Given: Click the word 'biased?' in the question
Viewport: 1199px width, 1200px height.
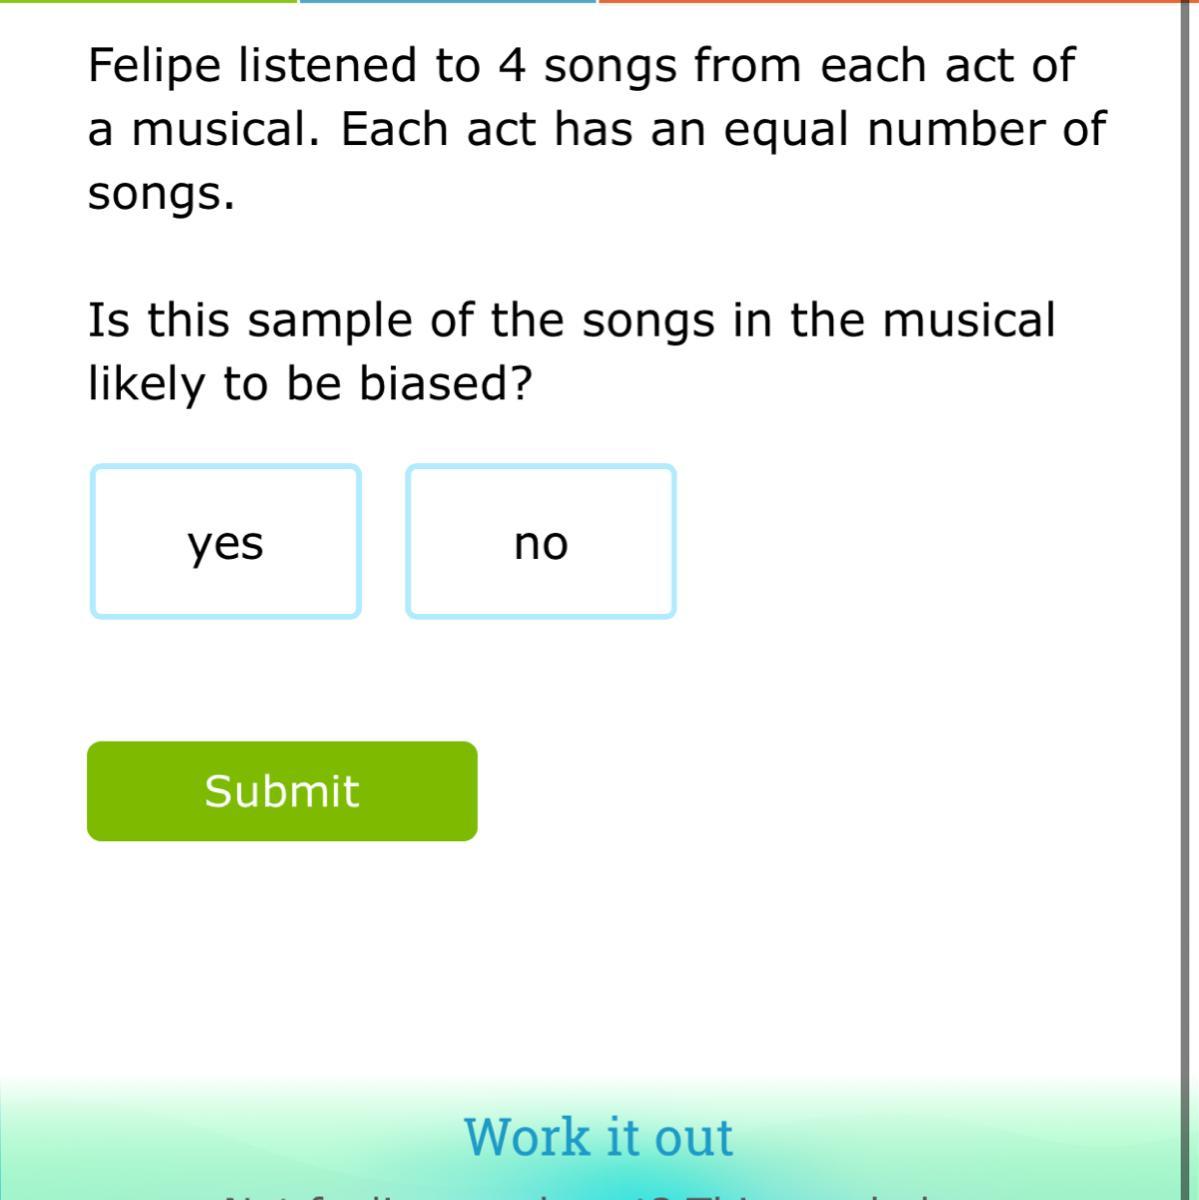Looking at the screenshot, I should click(x=445, y=383).
